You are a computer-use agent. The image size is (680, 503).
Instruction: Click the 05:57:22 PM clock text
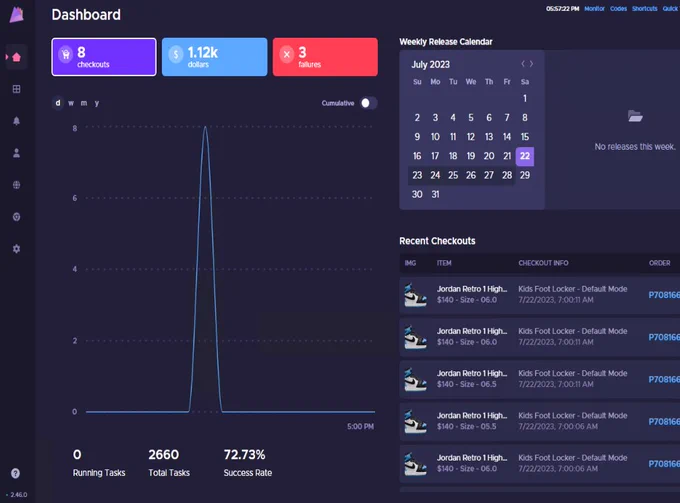(562, 9)
